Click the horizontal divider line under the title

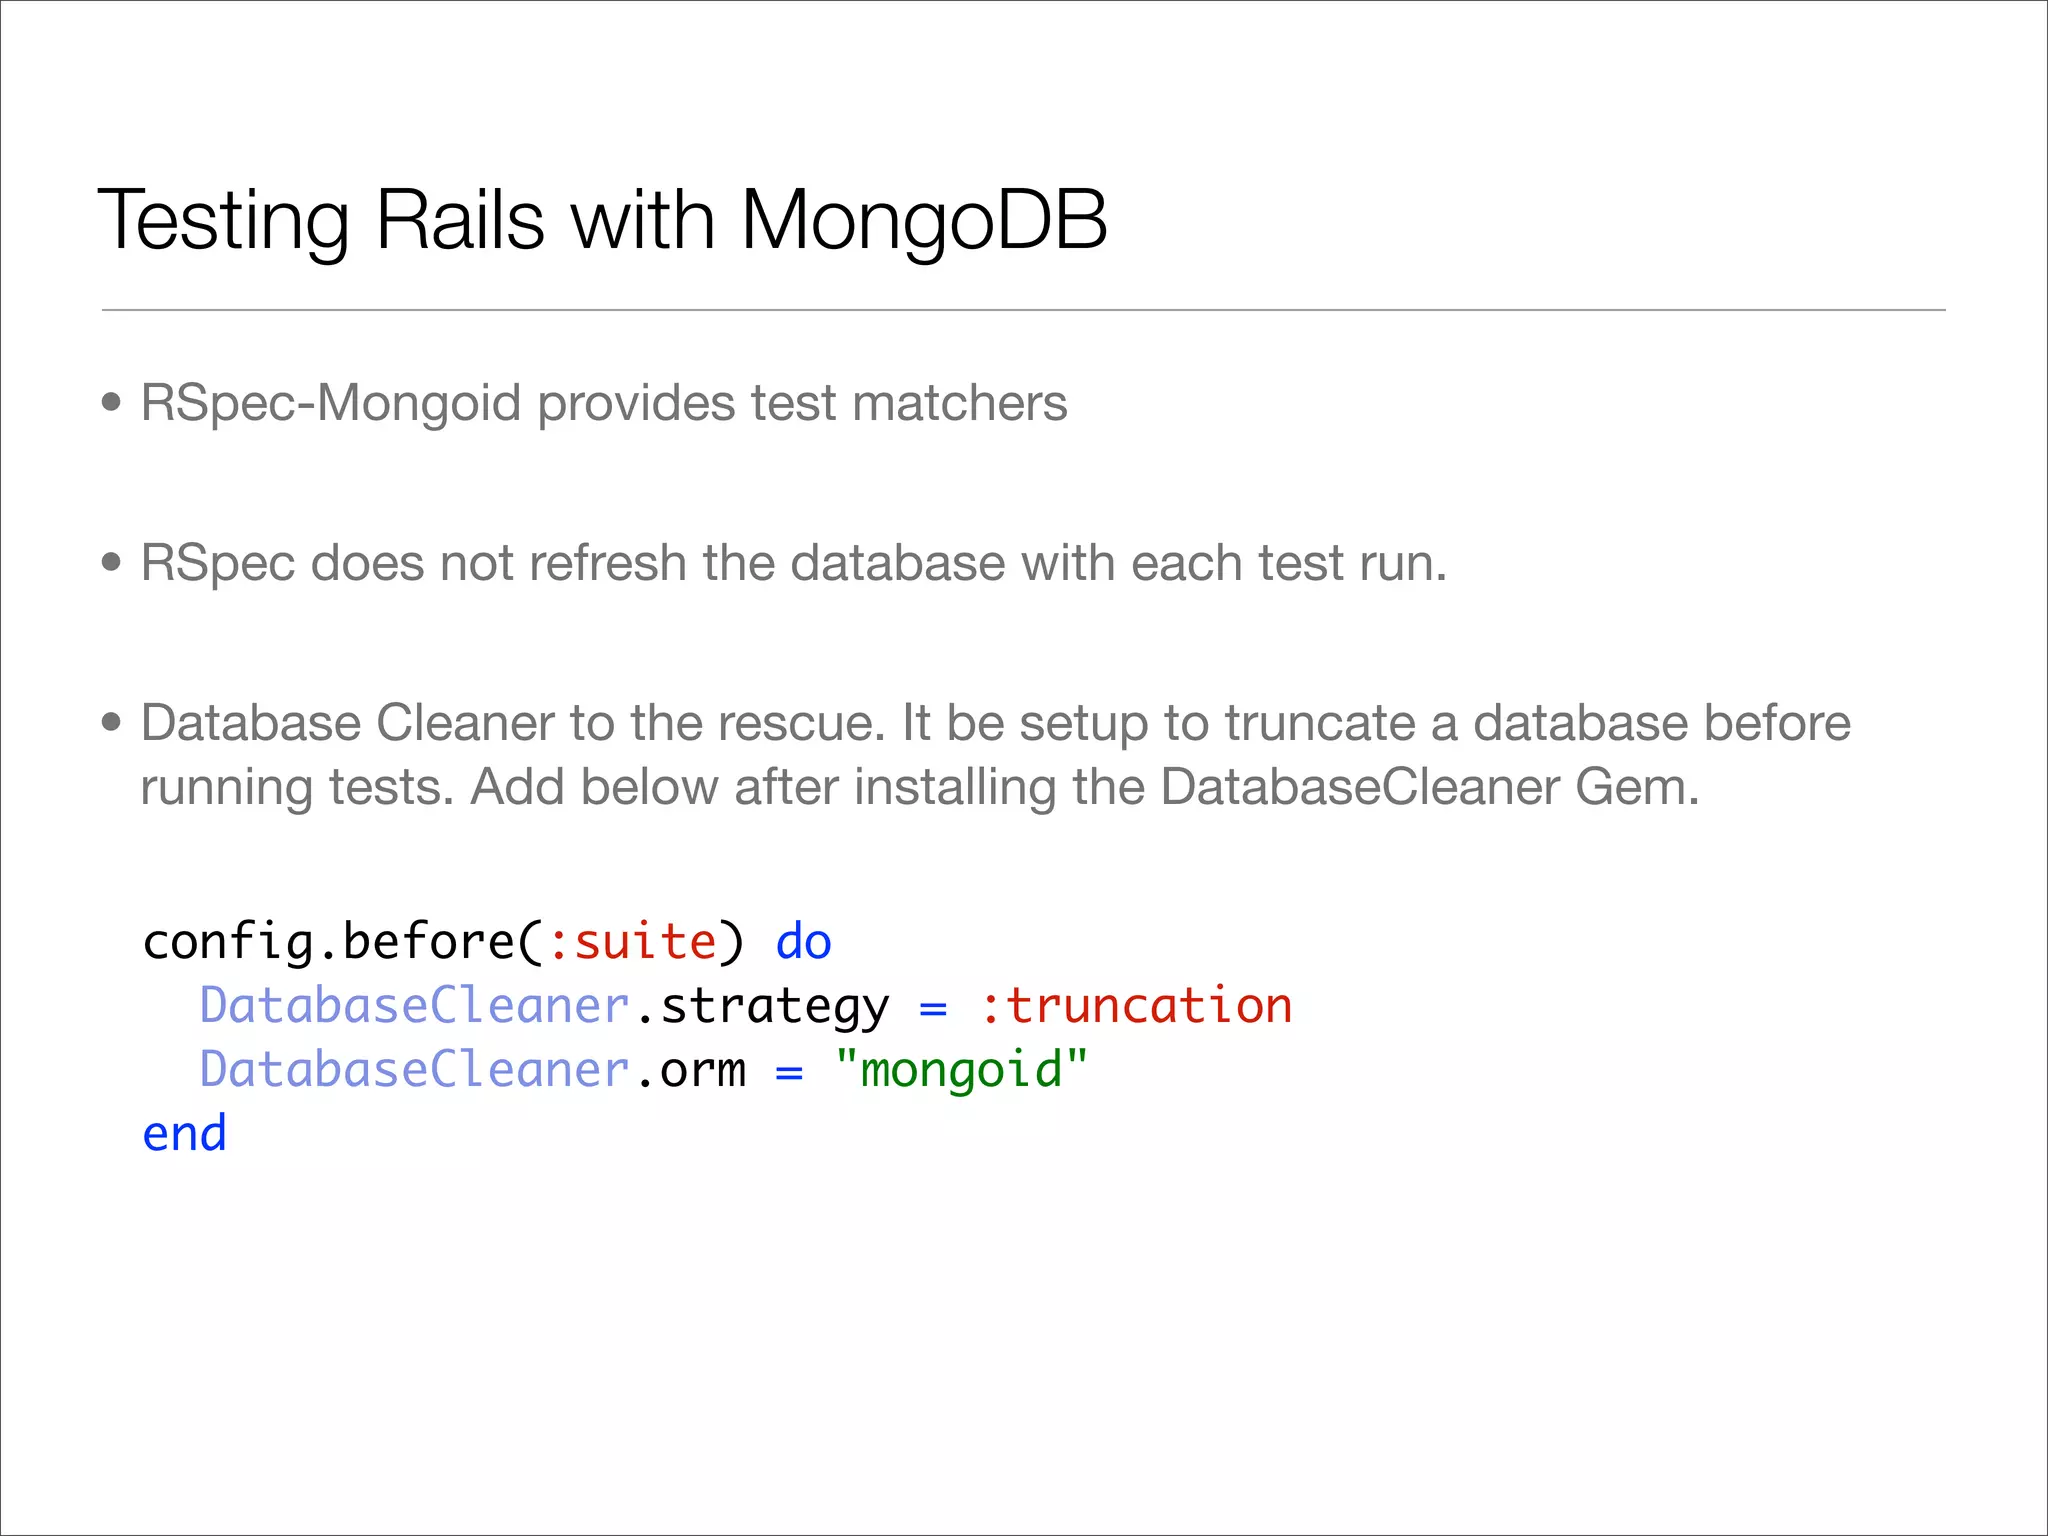click(1023, 310)
